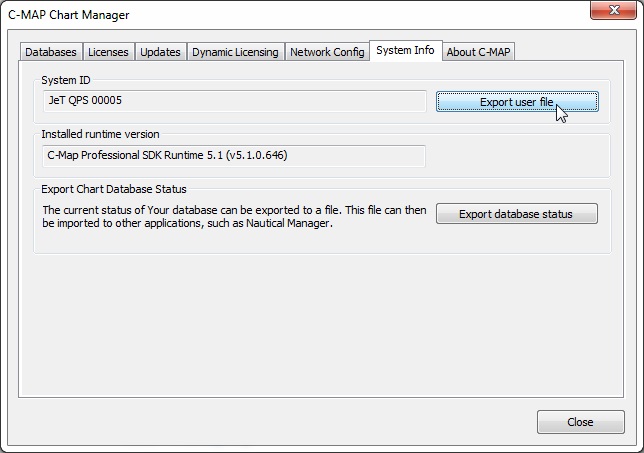Click the Installed runtime version label

(100, 134)
